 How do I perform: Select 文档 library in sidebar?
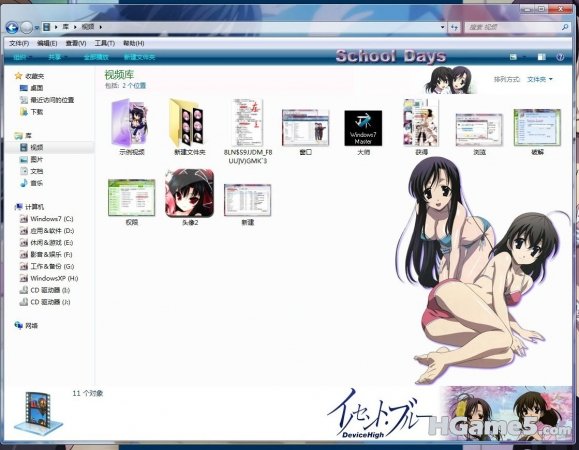[x=32, y=171]
